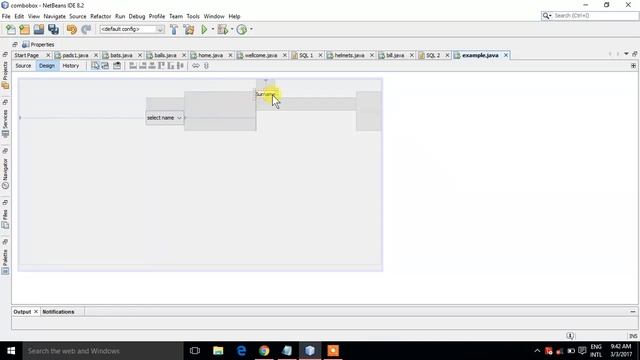Open Microsoft Edge from the taskbar

coord(241,351)
